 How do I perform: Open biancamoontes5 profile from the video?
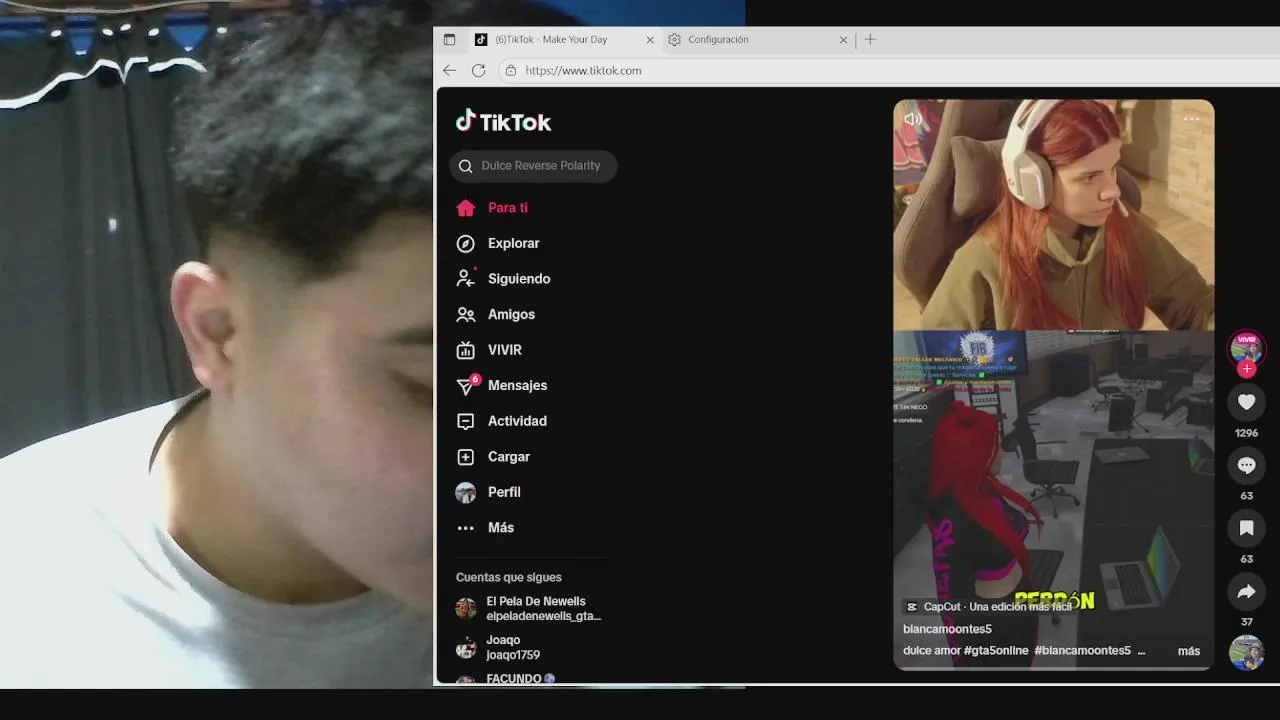coord(947,629)
